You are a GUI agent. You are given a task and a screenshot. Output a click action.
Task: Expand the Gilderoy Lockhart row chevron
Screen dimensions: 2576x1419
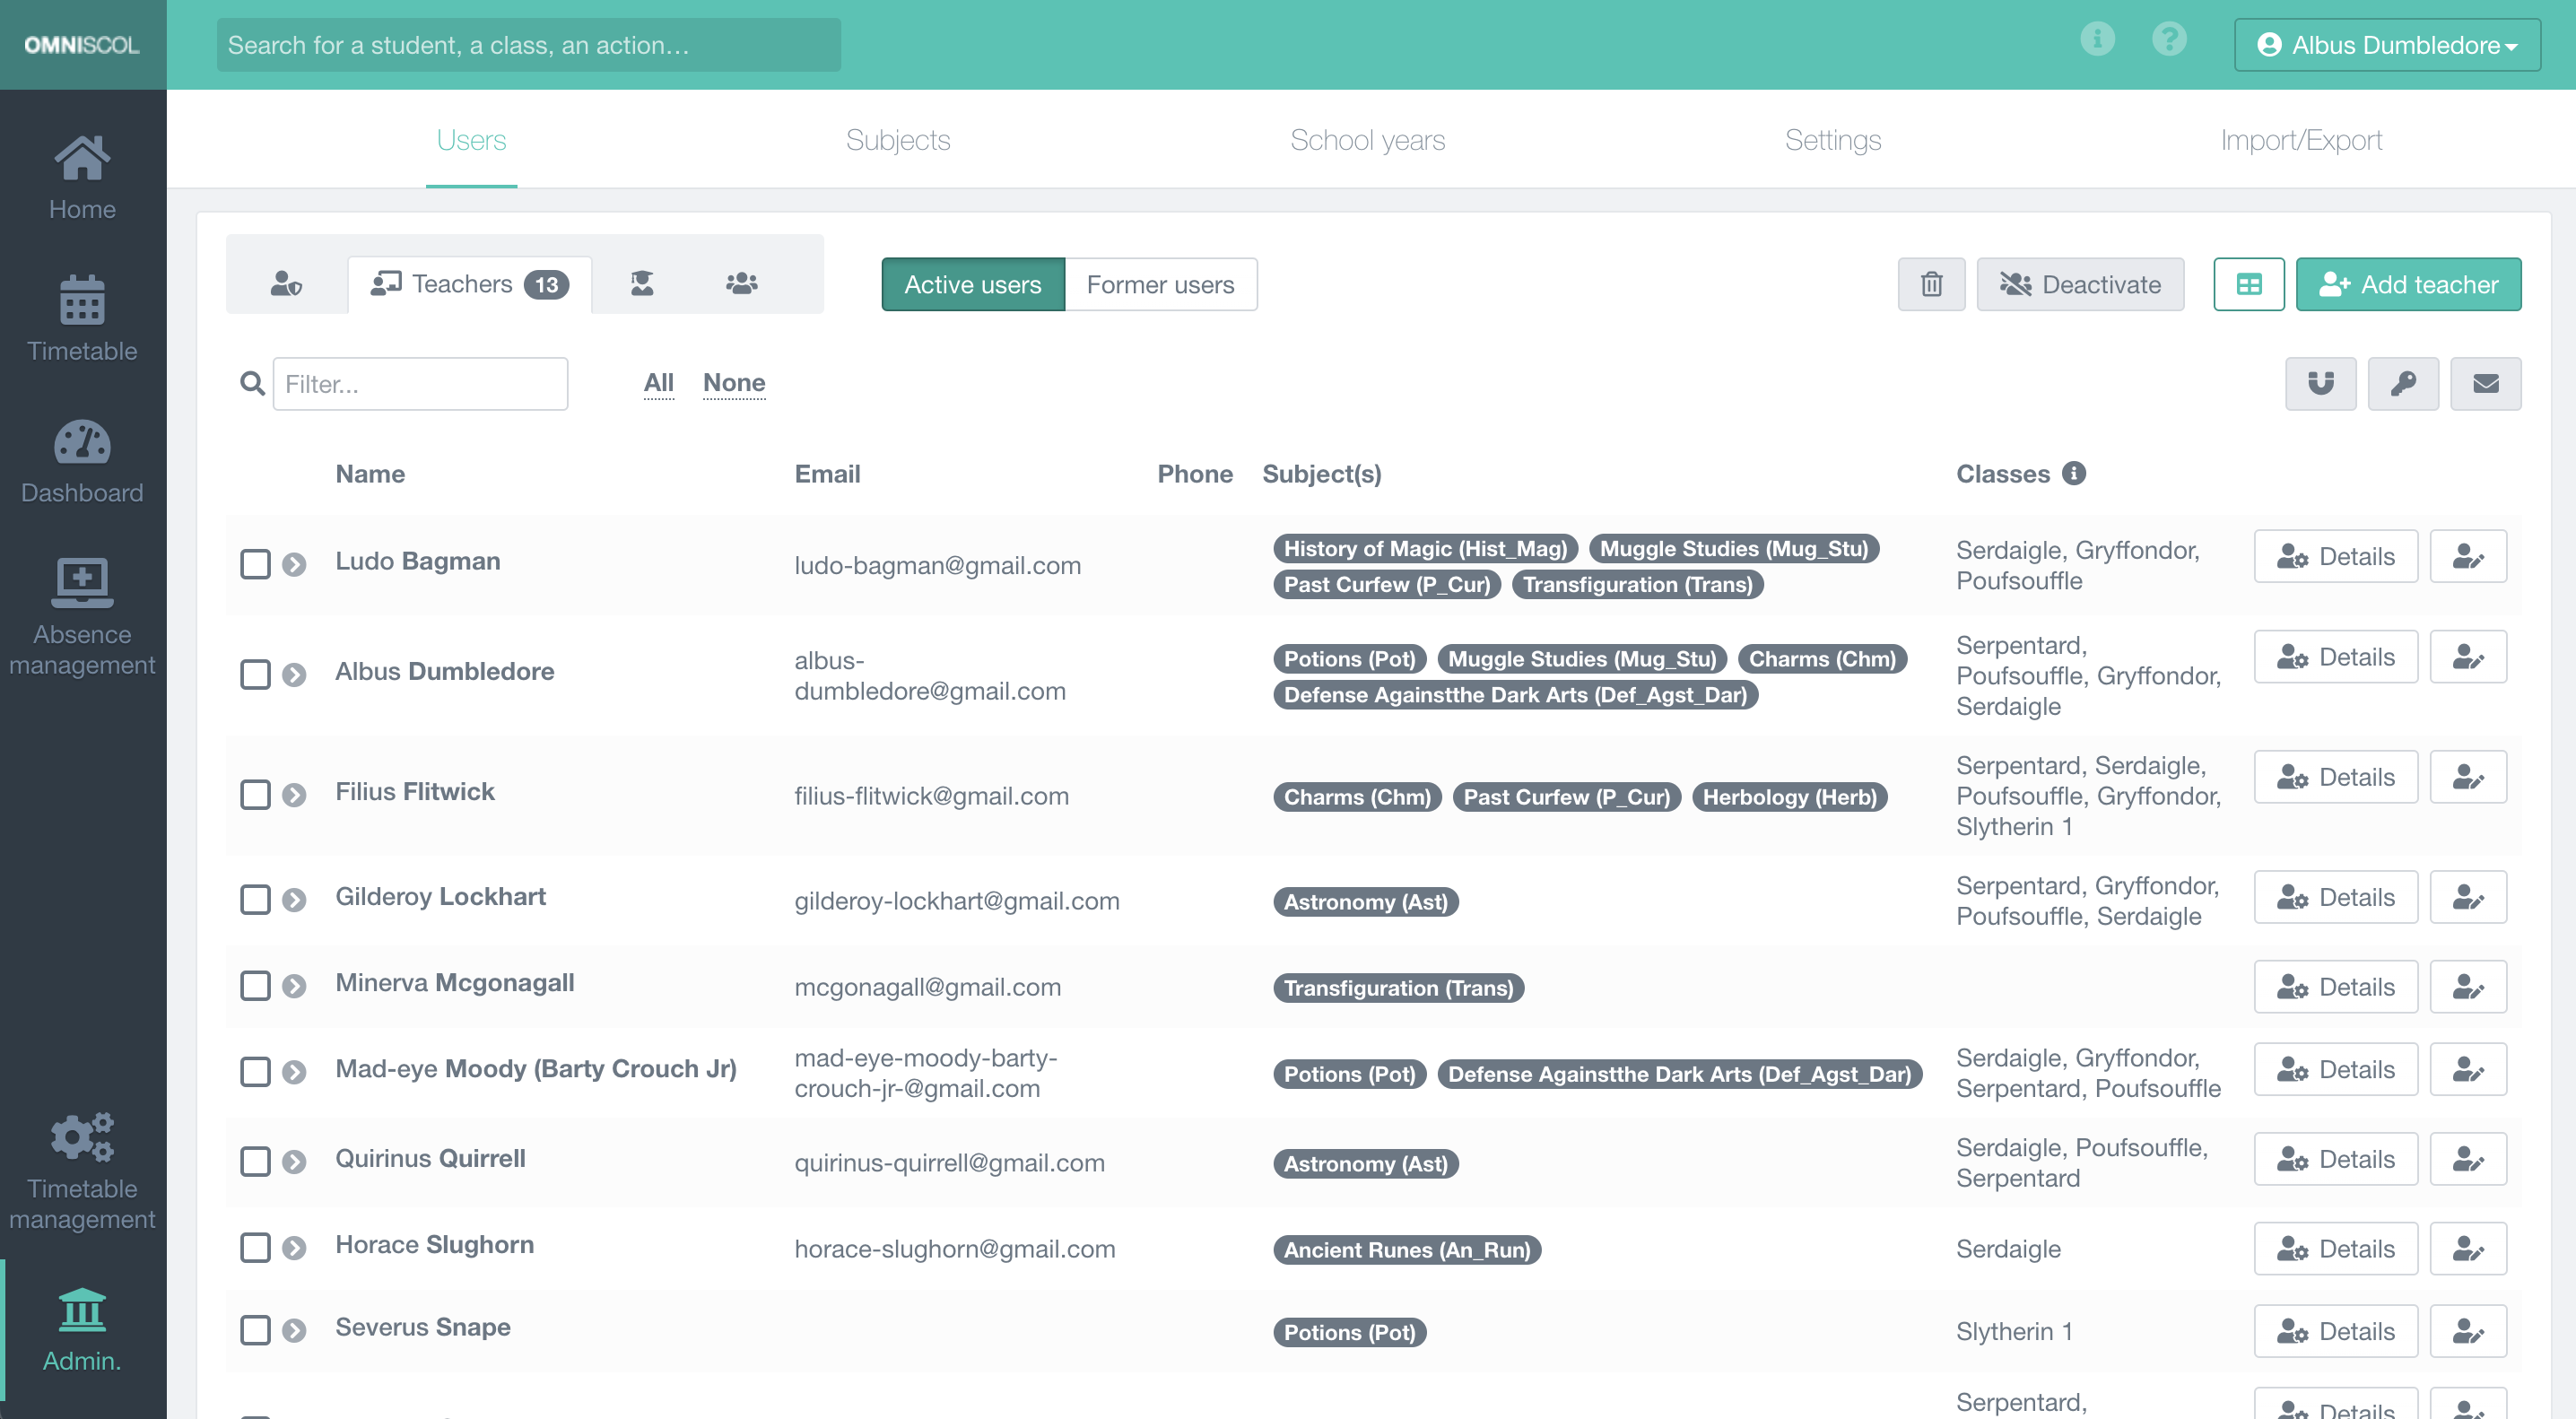(294, 899)
